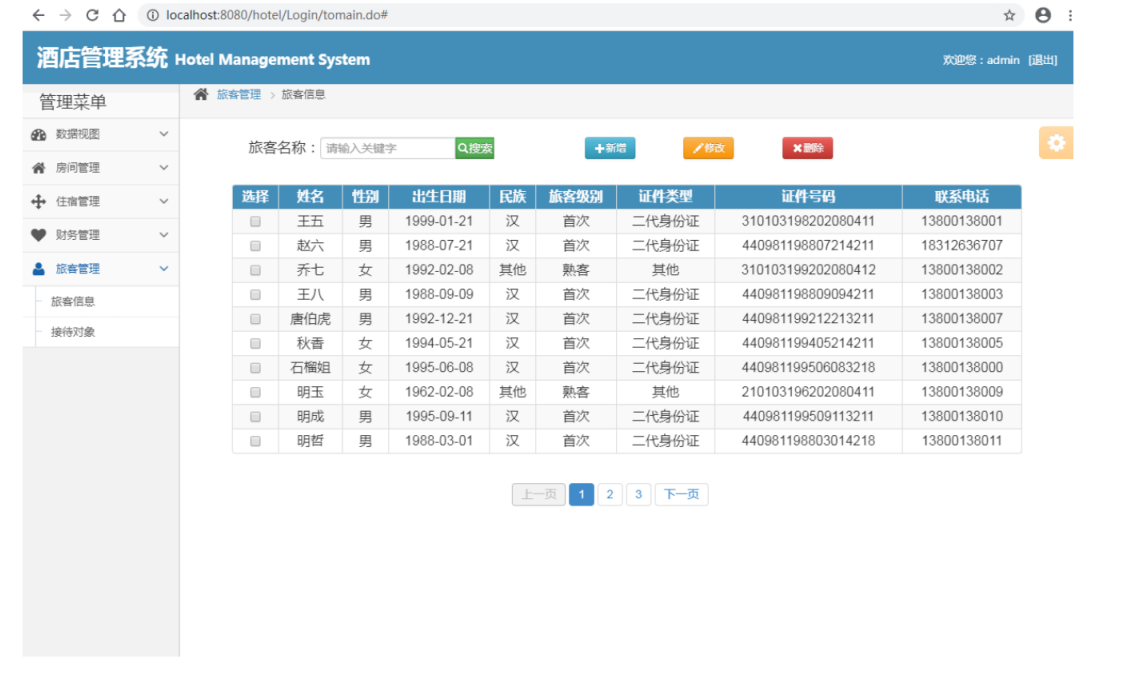
Task: Open the orange settings gear panel
Action: coord(1056,143)
